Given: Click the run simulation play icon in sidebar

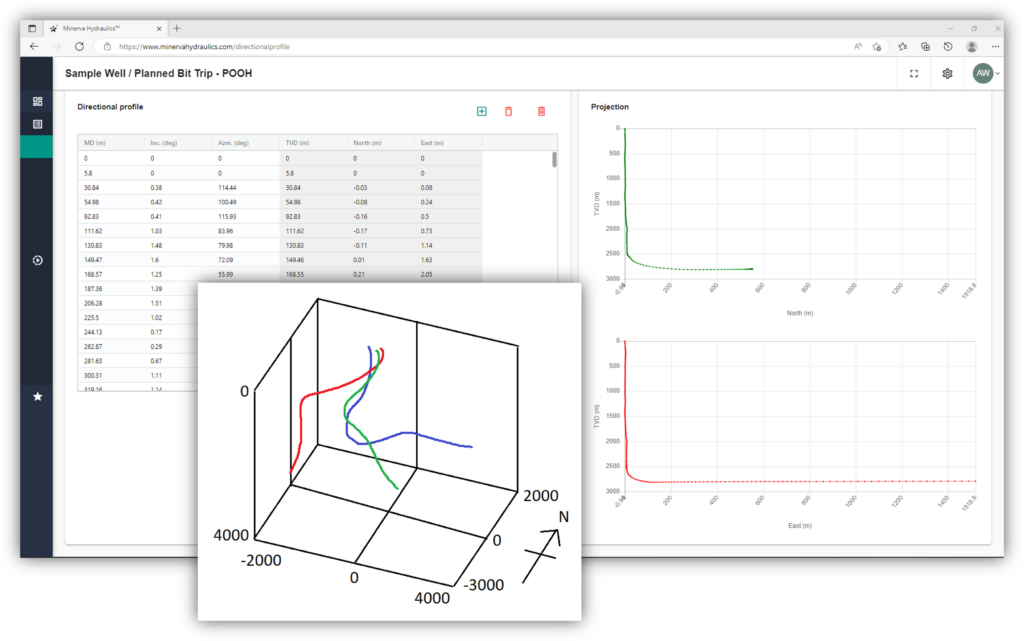Looking at the screenshot, I should pyautogui.click(x=37, y=260).
